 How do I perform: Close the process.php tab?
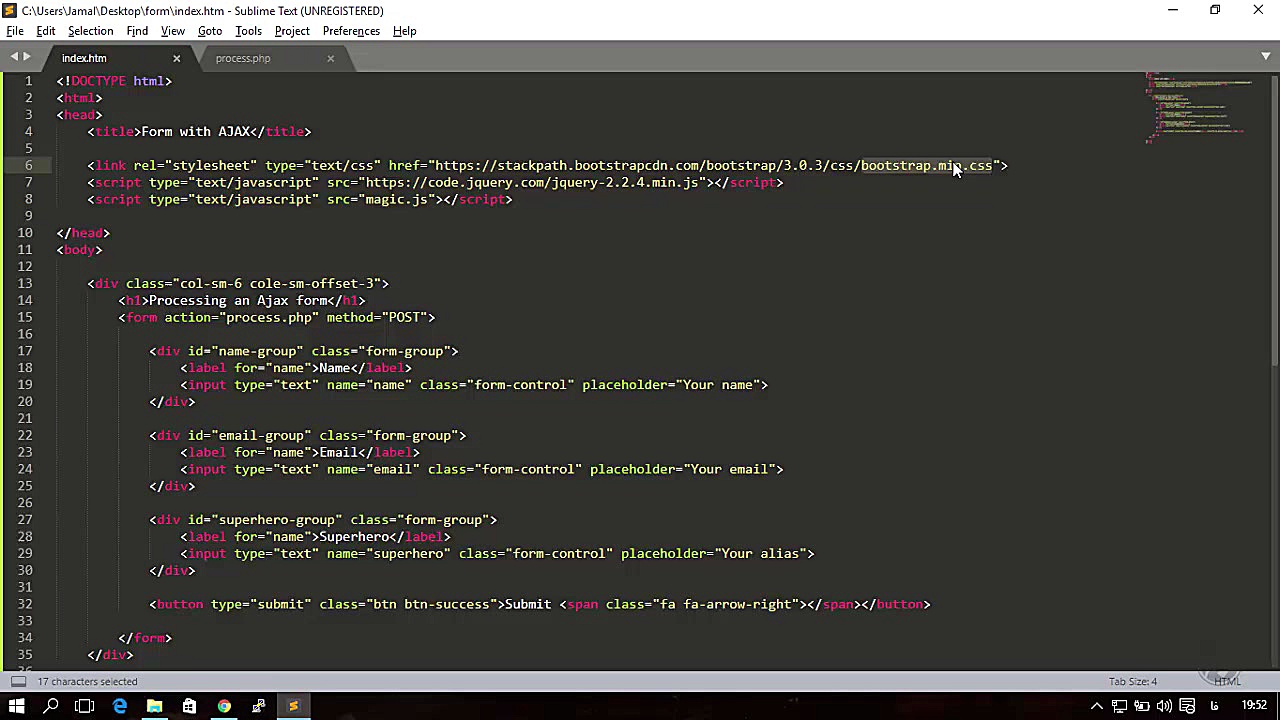(x=331, y=58)
